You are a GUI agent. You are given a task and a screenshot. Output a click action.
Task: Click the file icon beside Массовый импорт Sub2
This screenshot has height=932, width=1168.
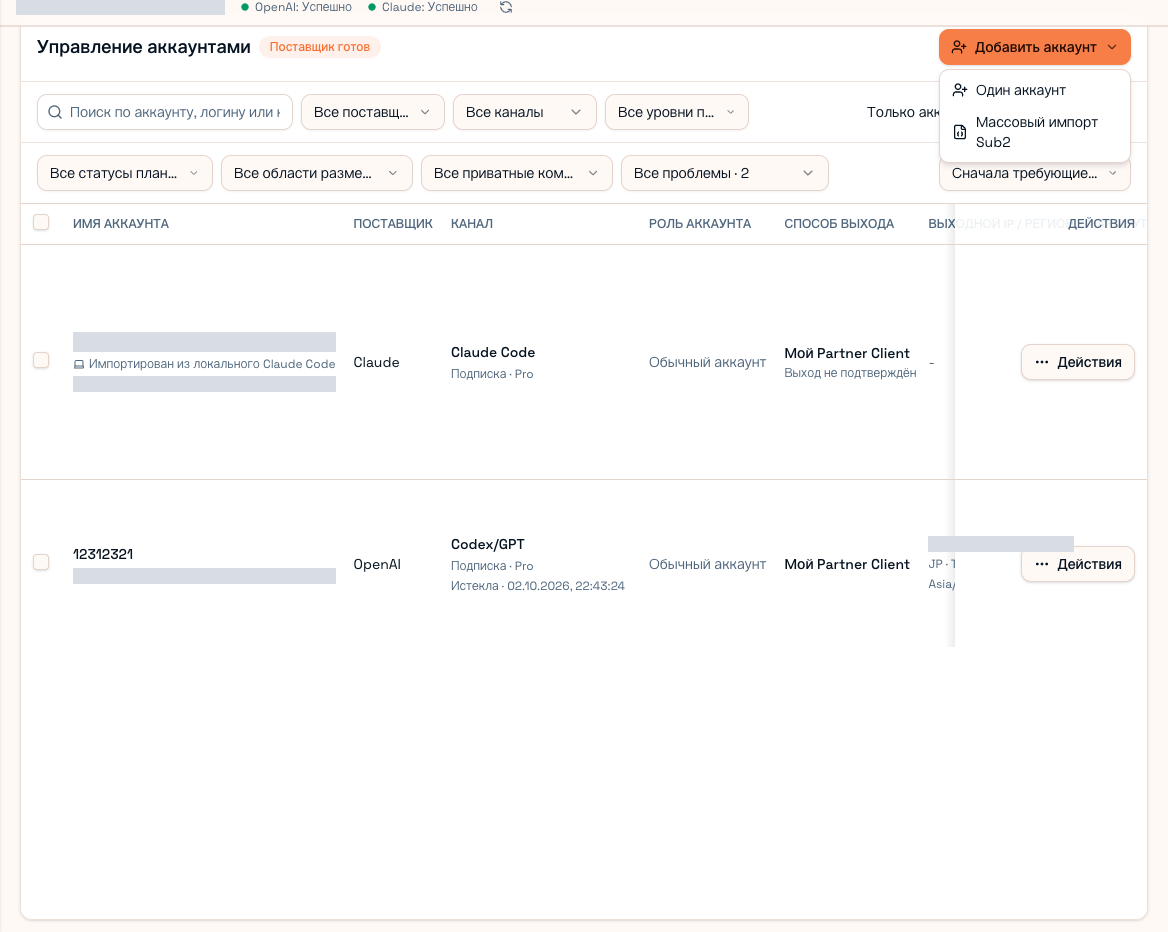(960, 132)
